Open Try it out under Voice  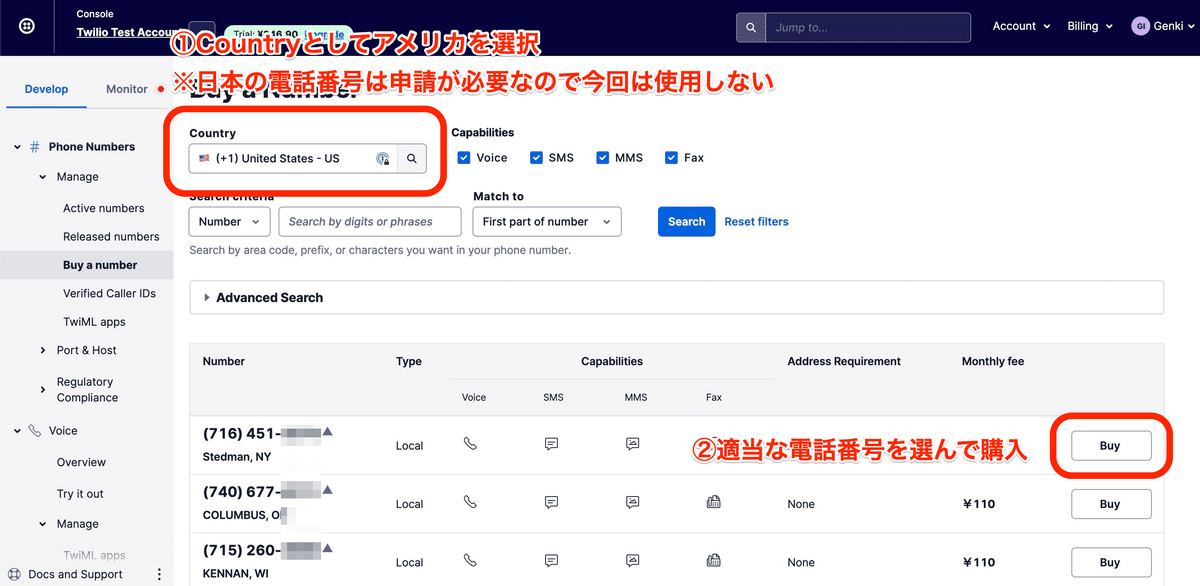80,494
